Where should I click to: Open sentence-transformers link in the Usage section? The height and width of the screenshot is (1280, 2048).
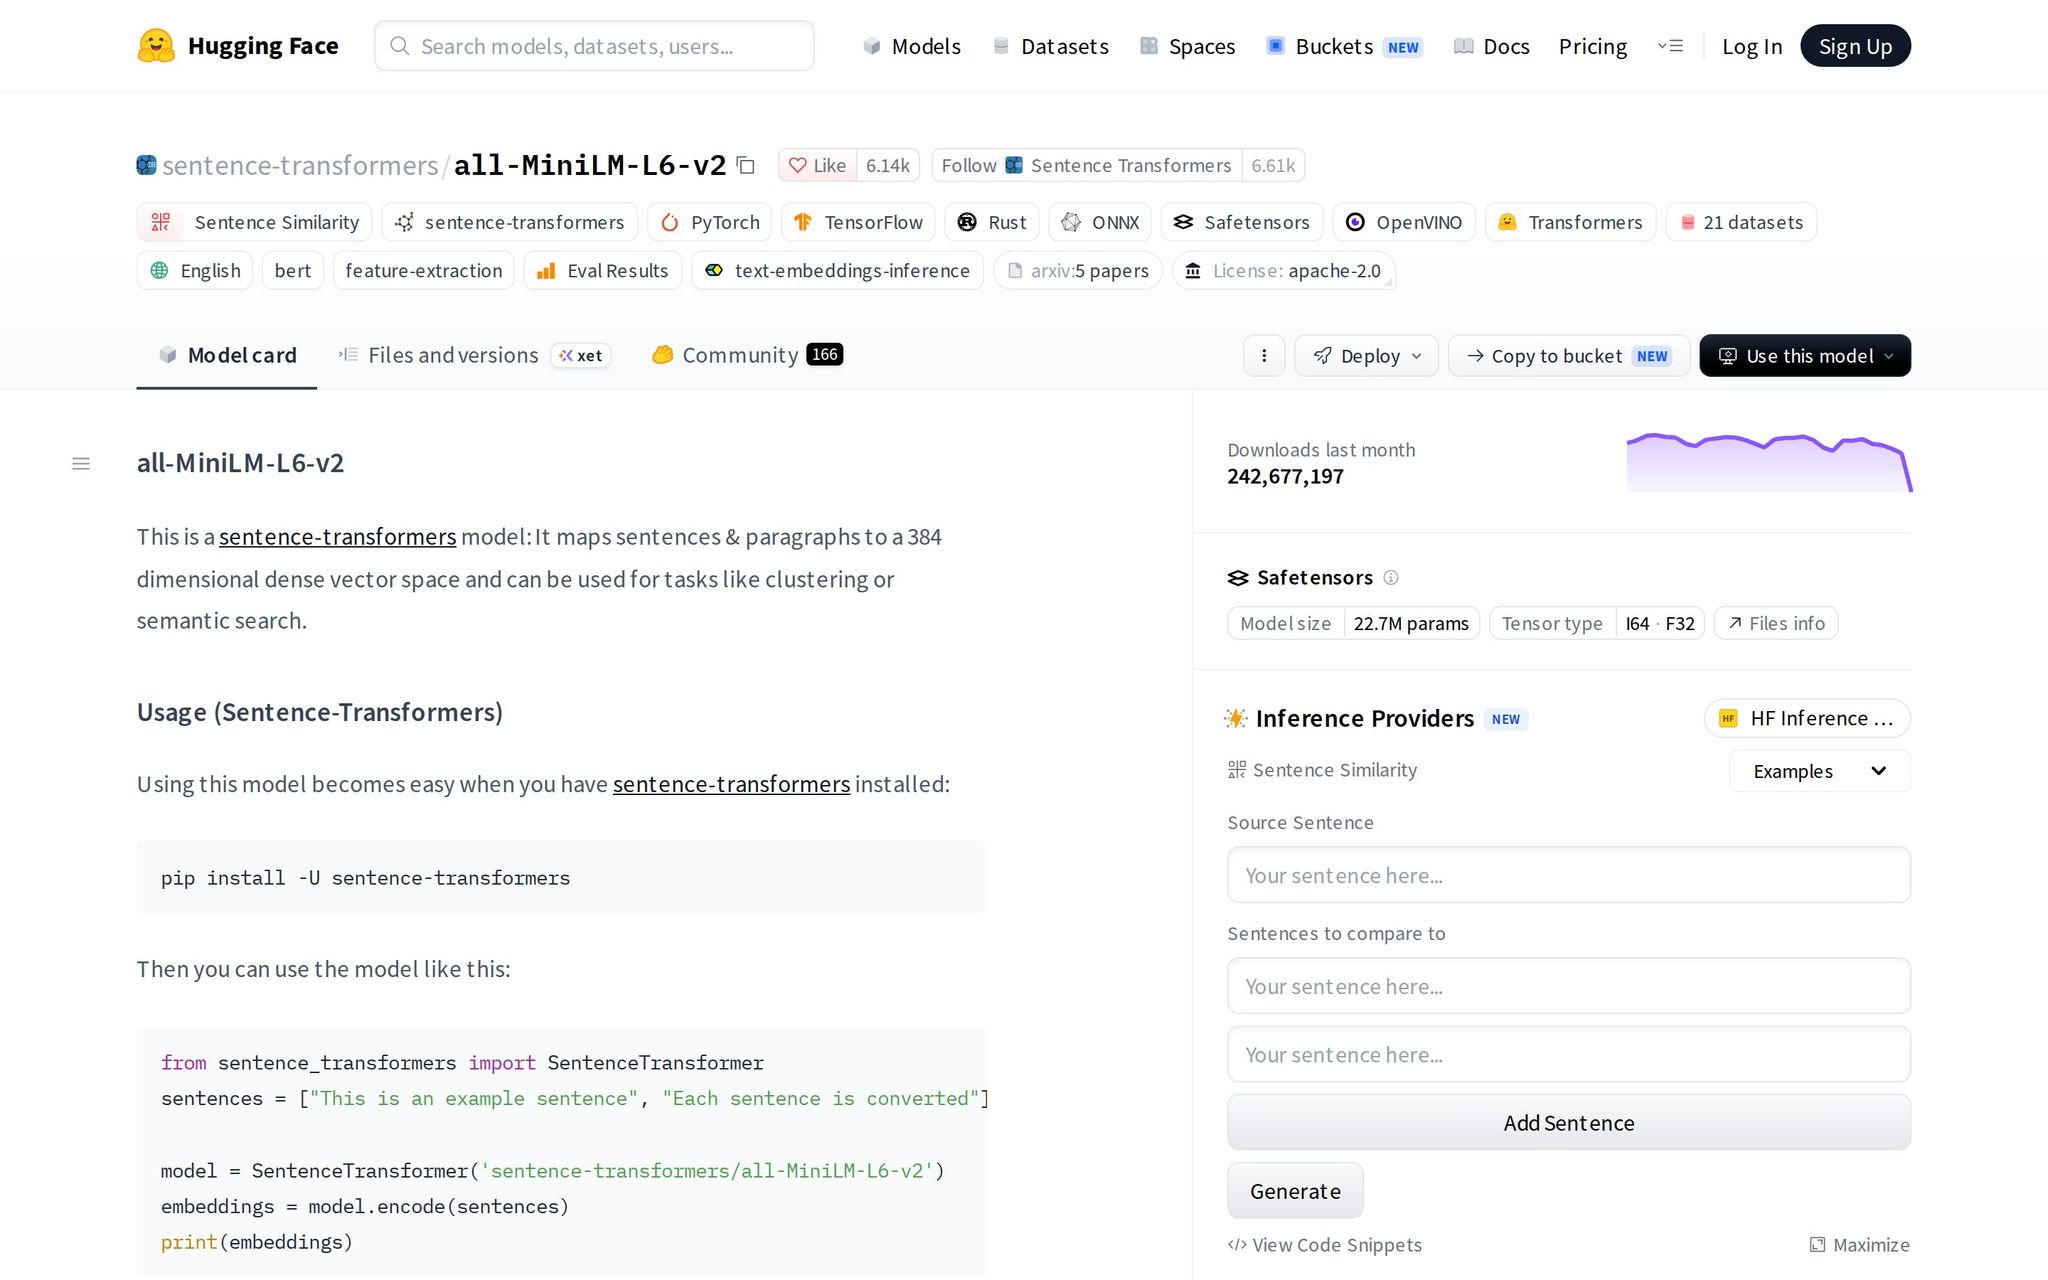point(731,784)
